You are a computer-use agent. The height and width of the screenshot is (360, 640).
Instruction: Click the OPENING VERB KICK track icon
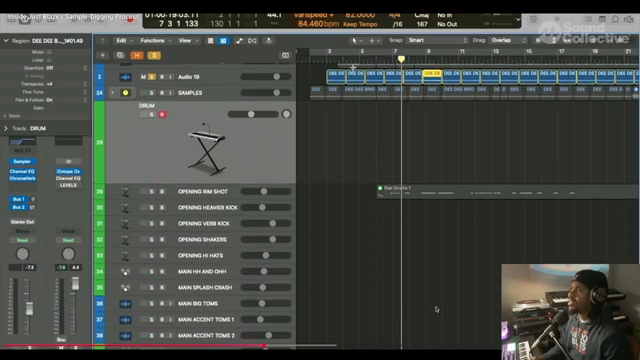[125, 224]
